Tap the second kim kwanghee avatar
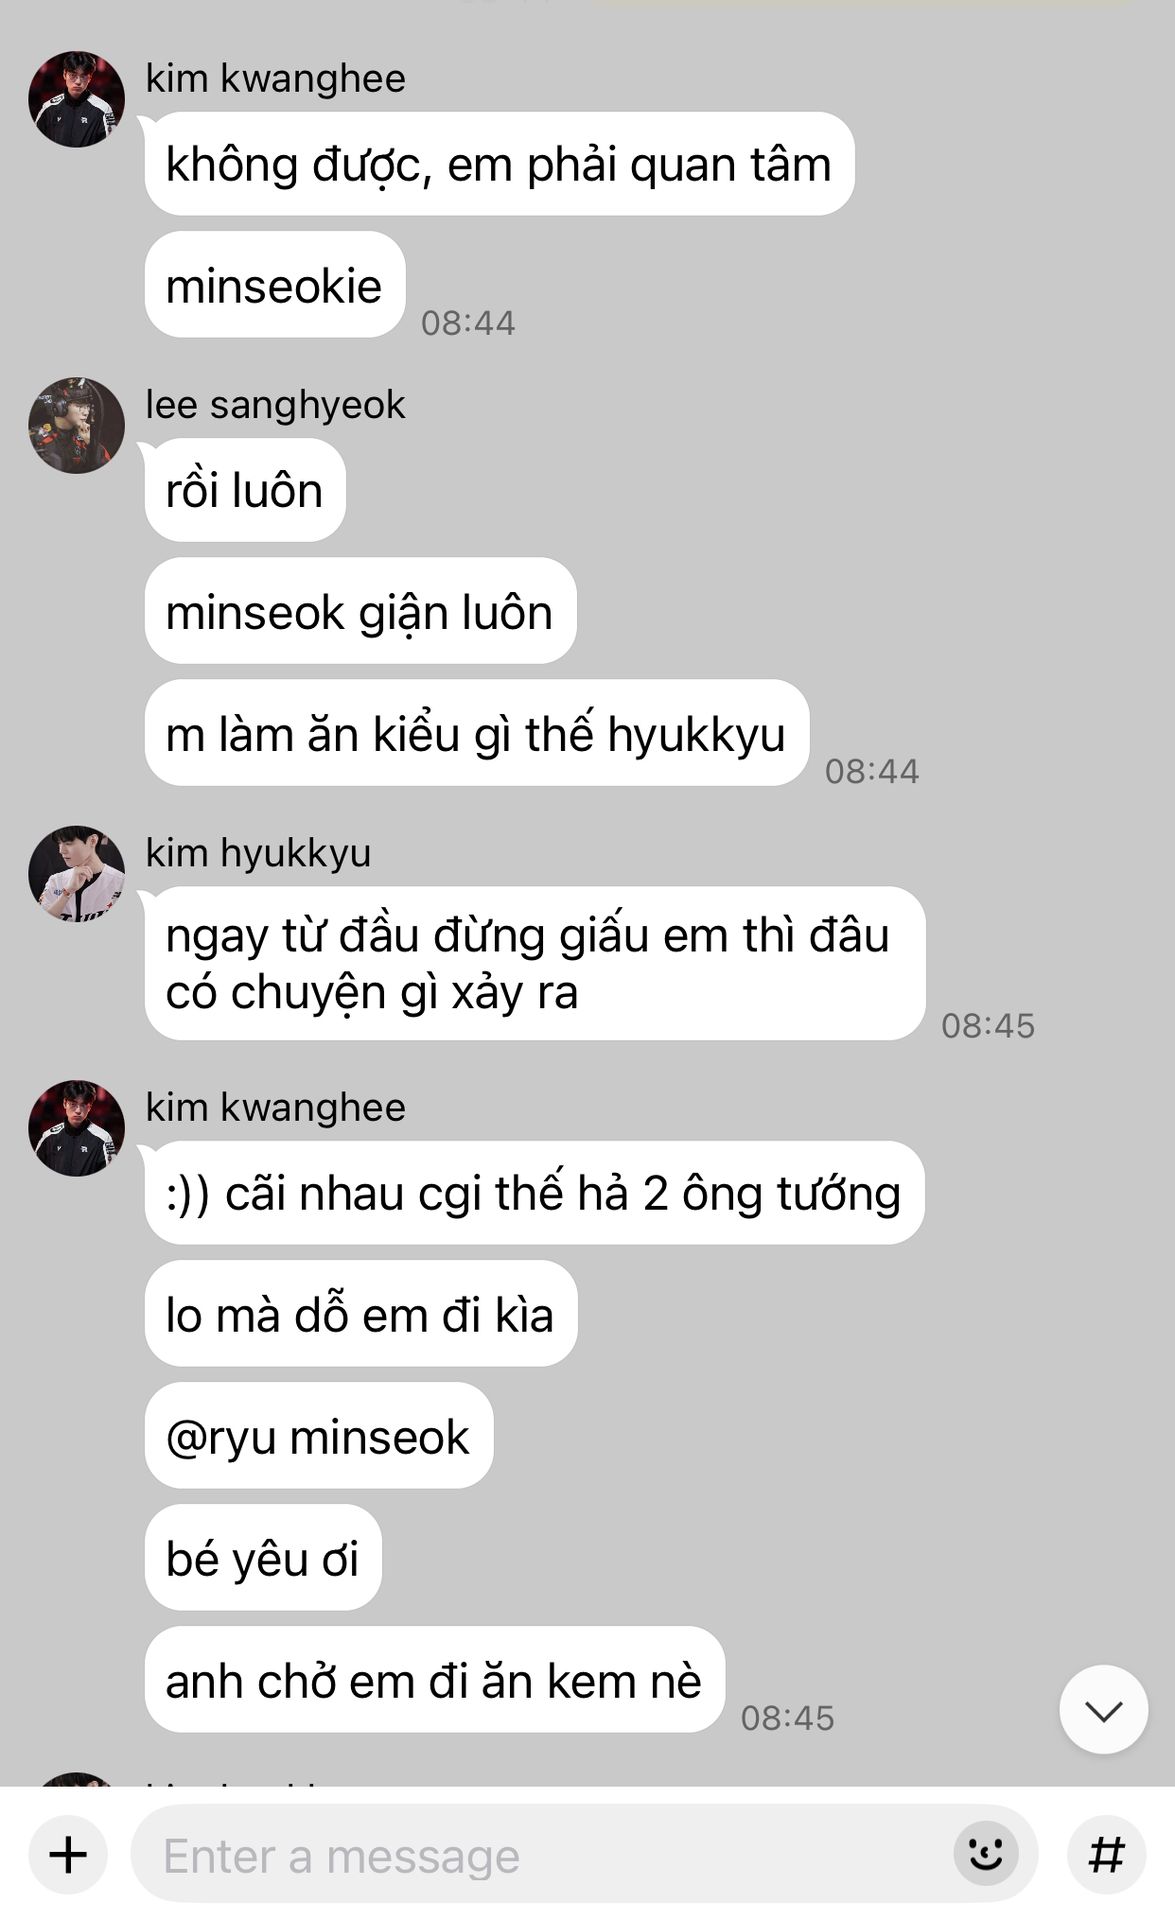Screen dimensions: 1175x1920 click(76, 1128)
